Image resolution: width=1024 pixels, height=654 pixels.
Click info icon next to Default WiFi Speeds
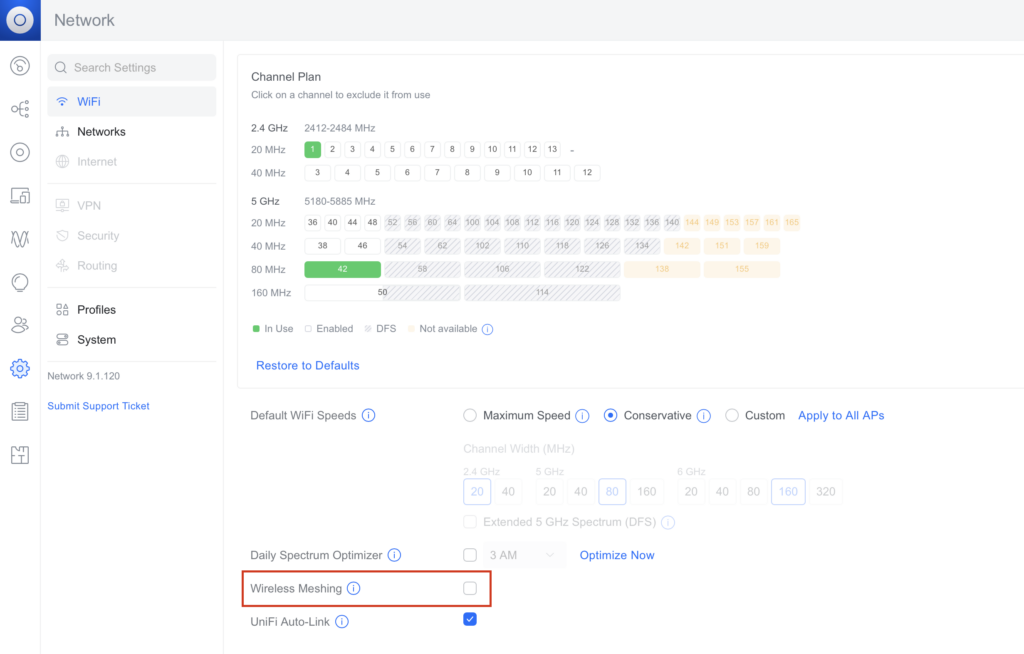(368, 416)
